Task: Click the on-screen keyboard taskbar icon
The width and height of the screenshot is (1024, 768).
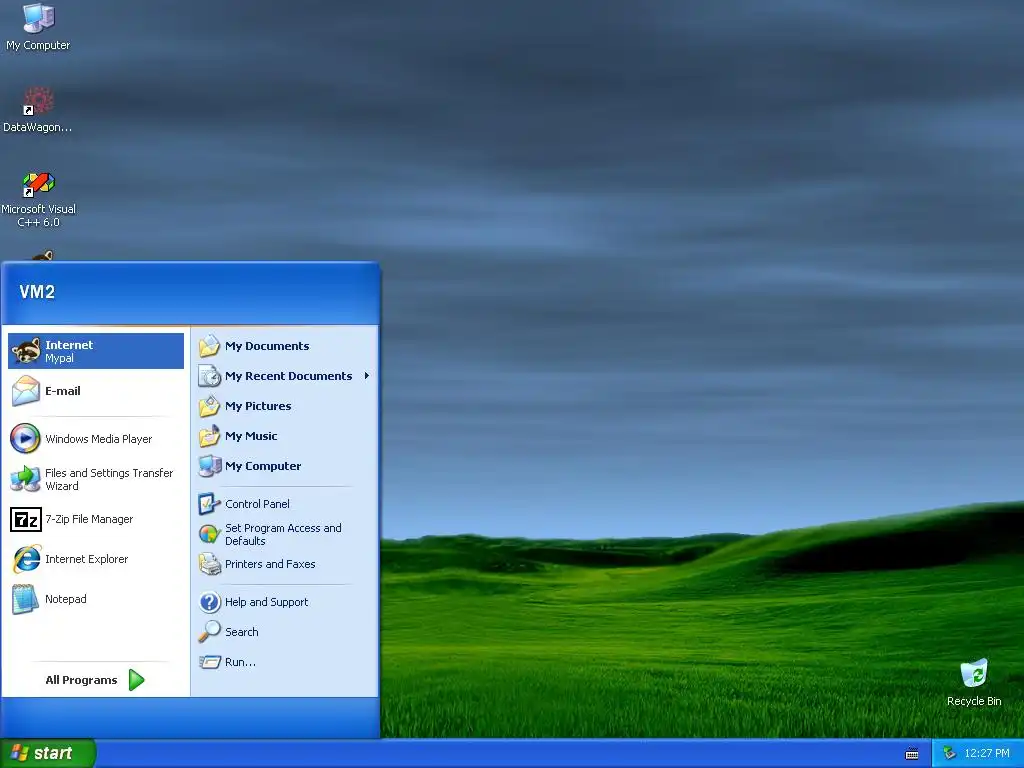Action: pos(912,754)
